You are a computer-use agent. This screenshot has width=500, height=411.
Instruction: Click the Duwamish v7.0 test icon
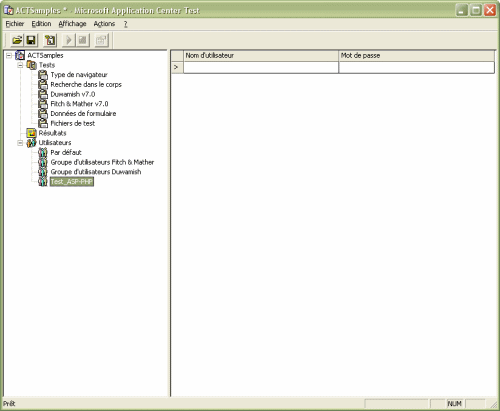(43, 94)
